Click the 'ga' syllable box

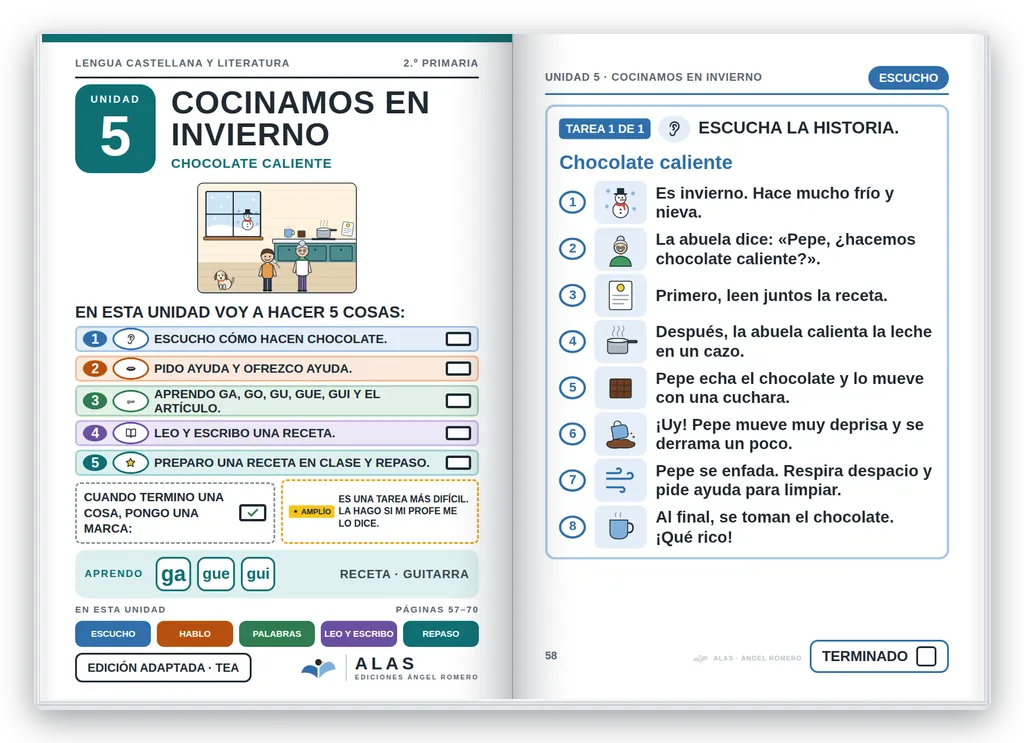pos(173,574)
